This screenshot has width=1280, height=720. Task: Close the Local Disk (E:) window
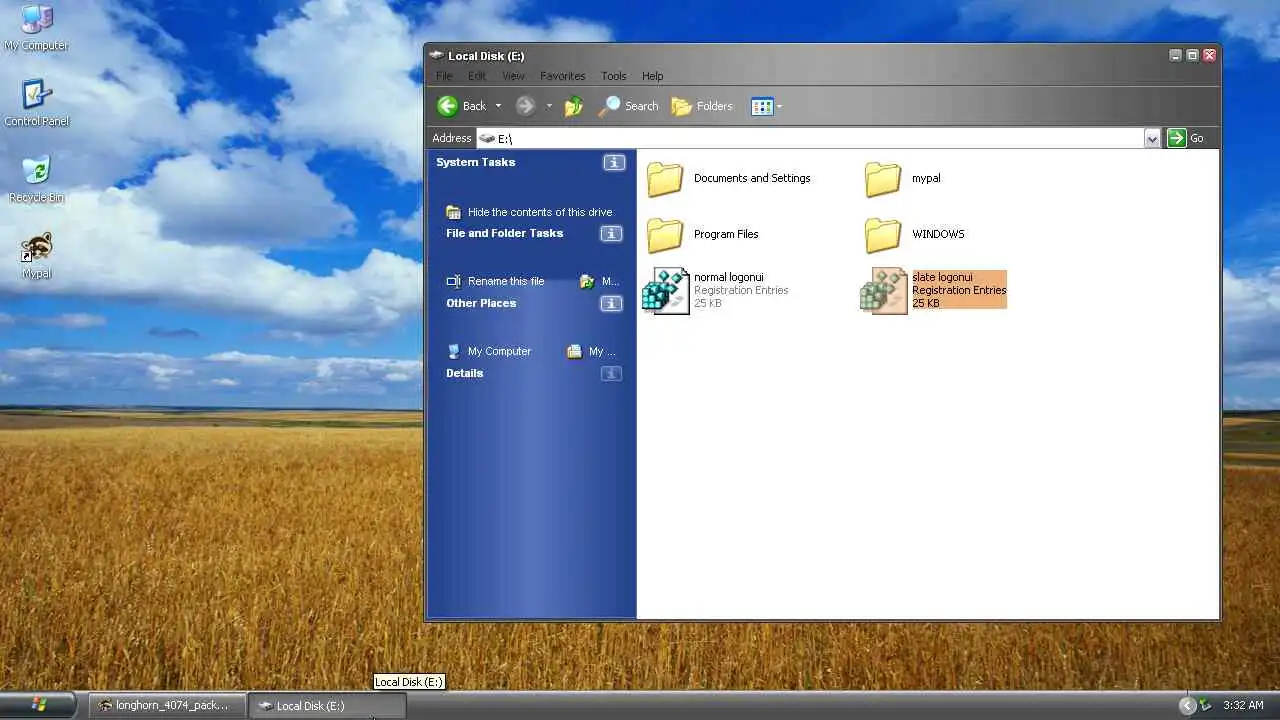click(x=1210, y=56)
